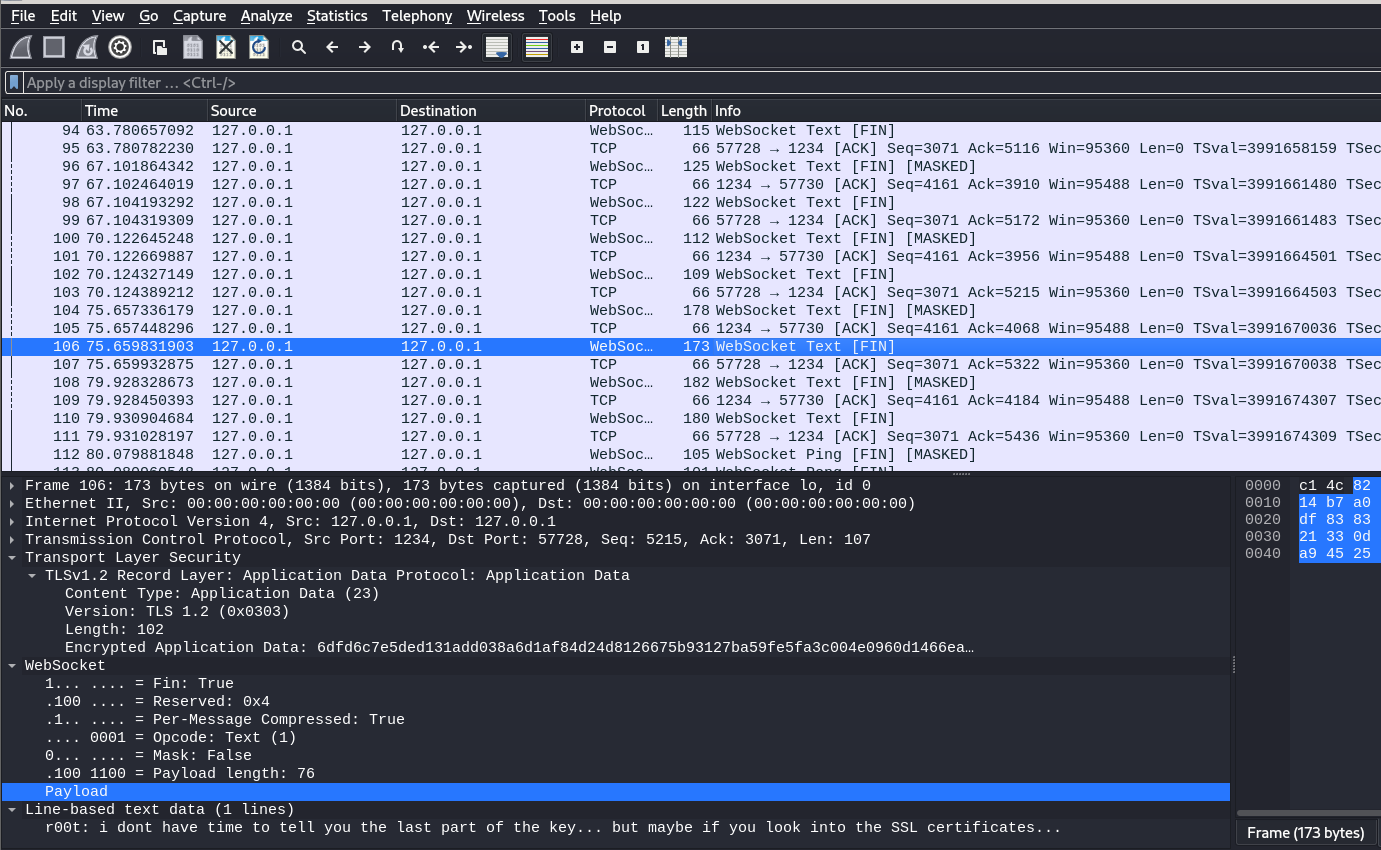Click the Find packet magnifier icon
The image size is (1381, 850).
click(x=299, y=47)
